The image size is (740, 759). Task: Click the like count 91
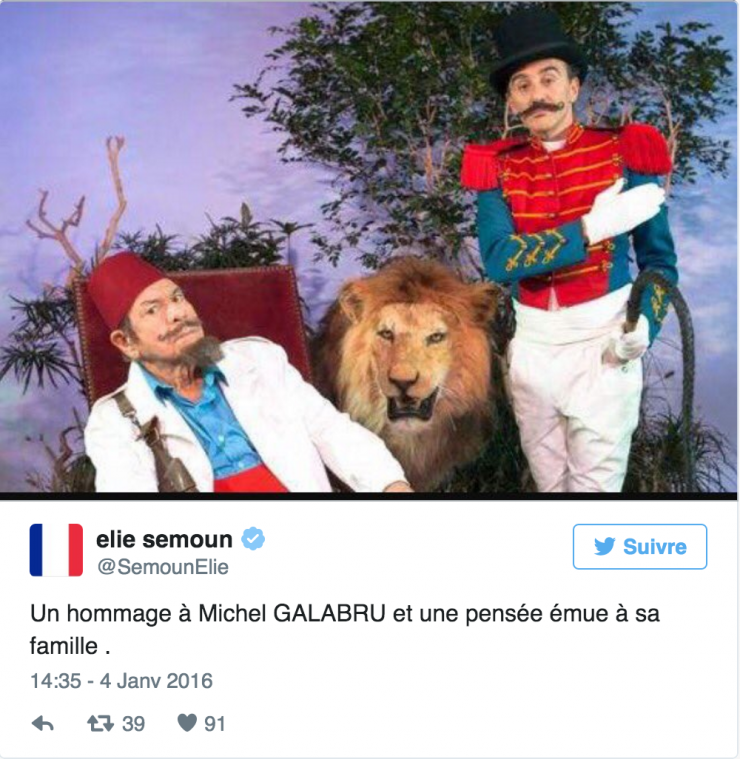(x=215, y=724)
